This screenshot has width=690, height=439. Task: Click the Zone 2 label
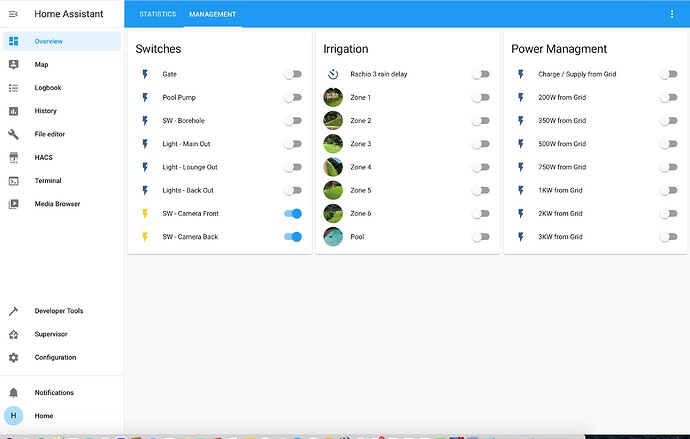(361, 121)
